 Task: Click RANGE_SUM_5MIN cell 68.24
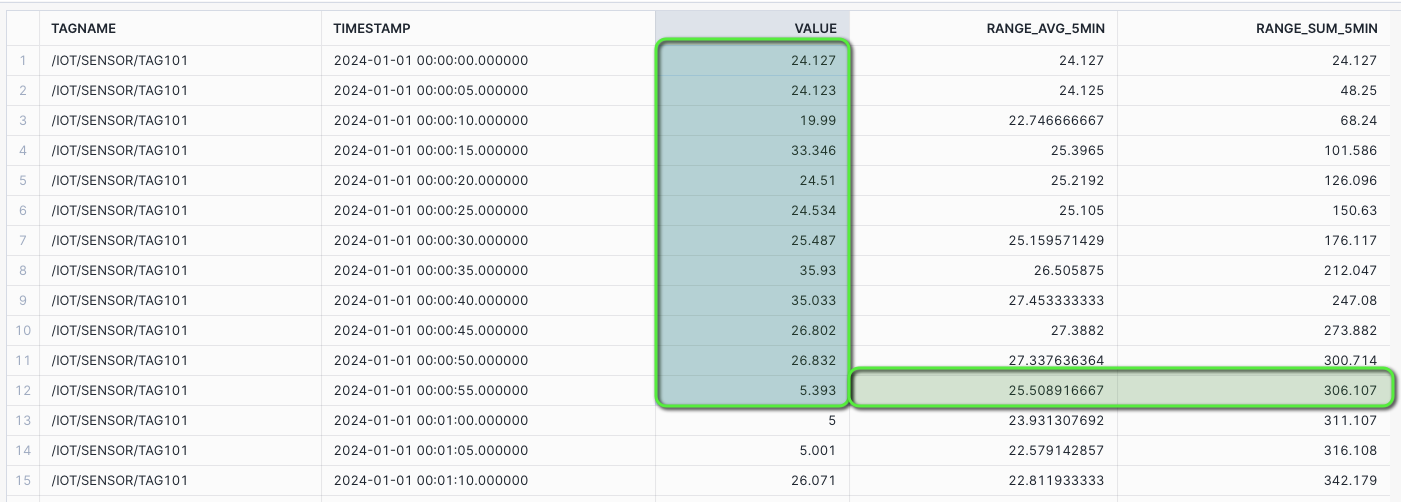tap(1254, 120)
